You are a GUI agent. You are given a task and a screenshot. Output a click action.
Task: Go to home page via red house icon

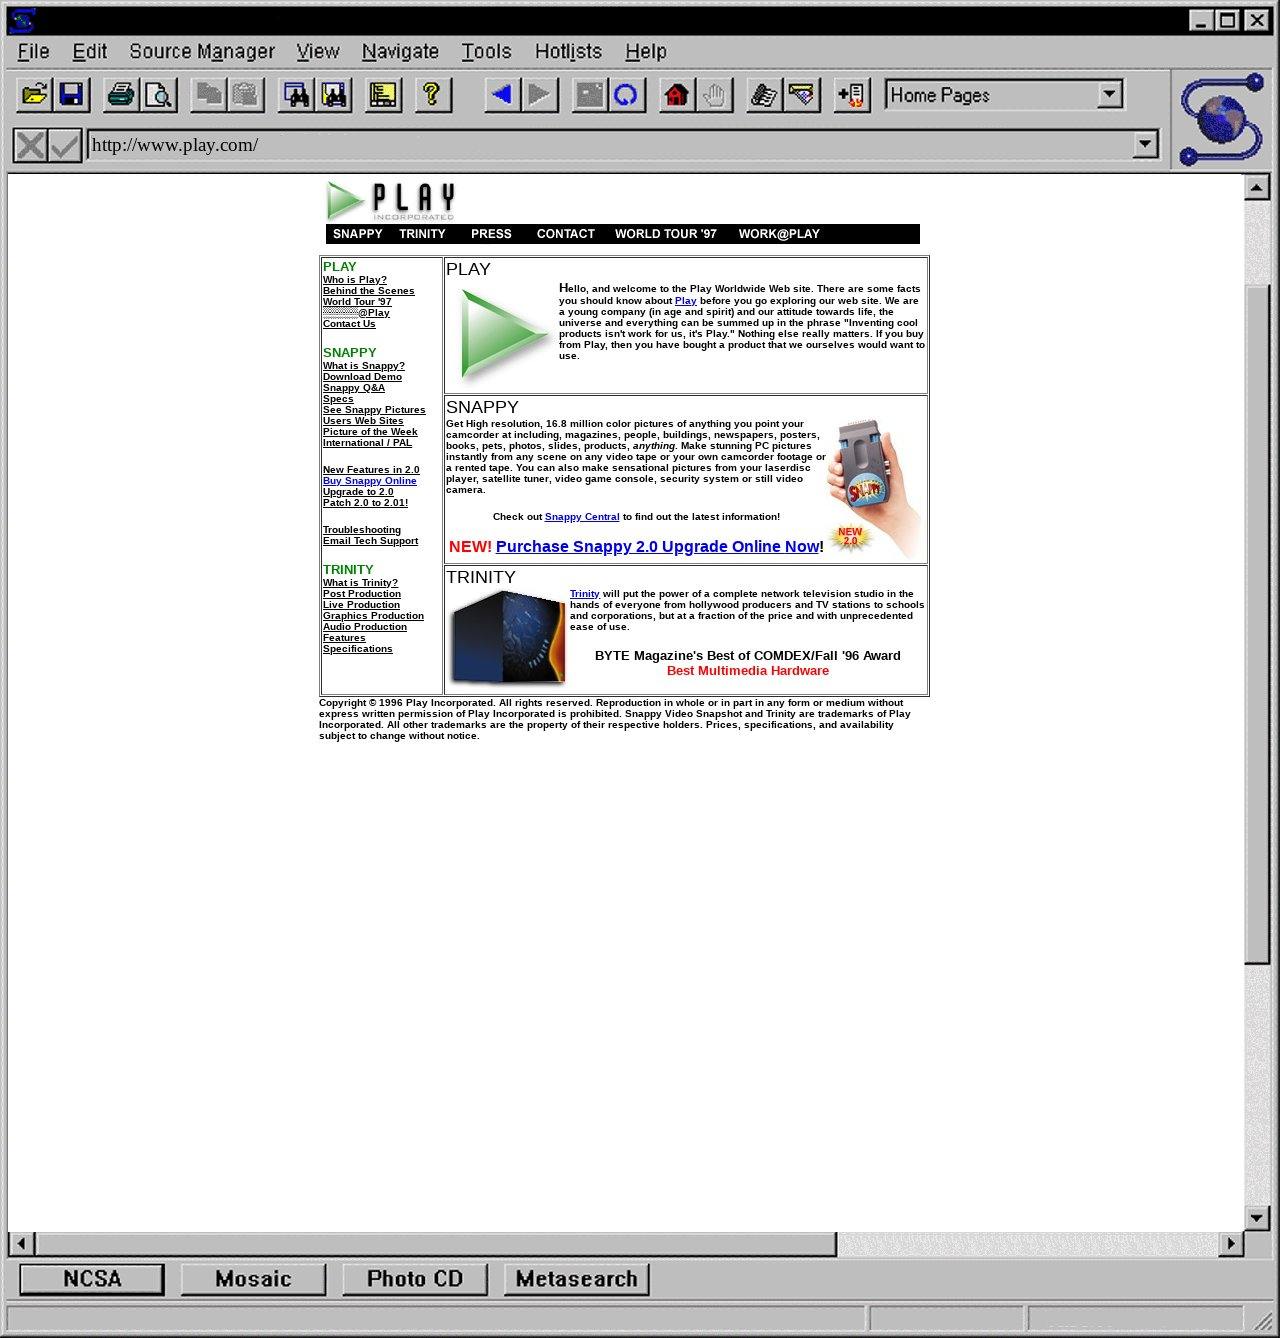pos(677,95)
